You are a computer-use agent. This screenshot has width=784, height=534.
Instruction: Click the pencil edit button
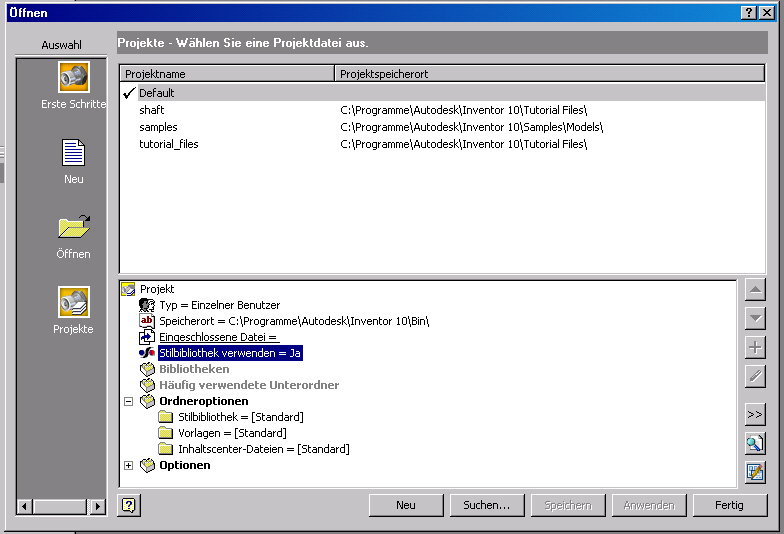(x=755, y=376)
